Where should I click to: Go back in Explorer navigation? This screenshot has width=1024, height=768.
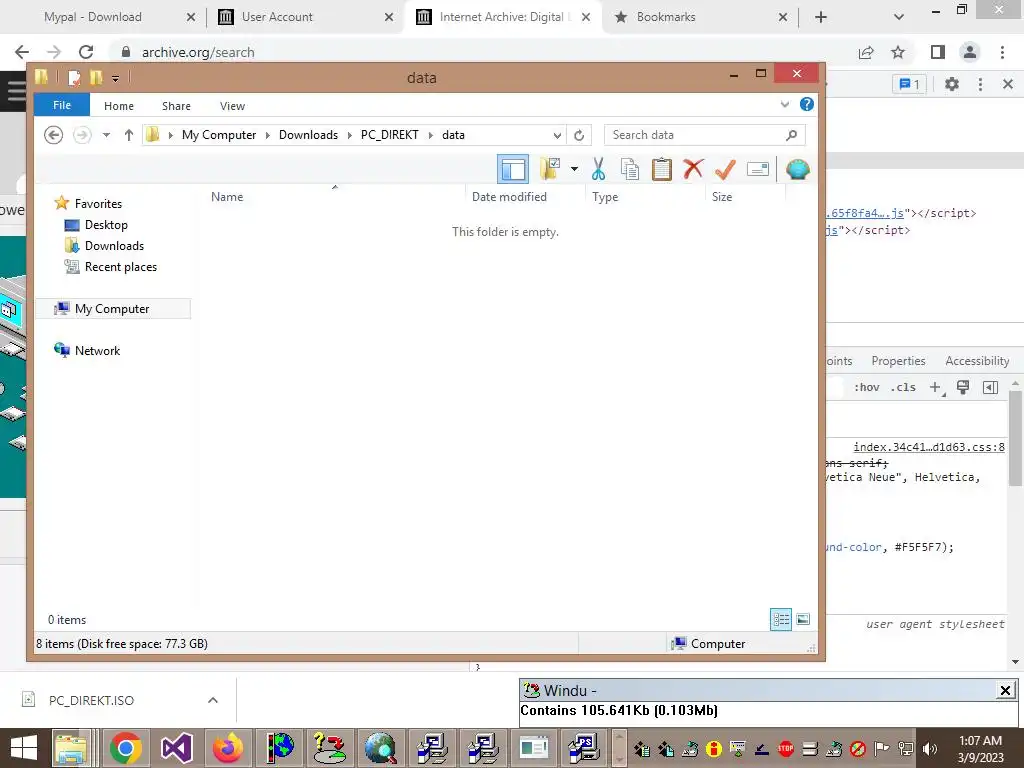[x=54, y=135]
